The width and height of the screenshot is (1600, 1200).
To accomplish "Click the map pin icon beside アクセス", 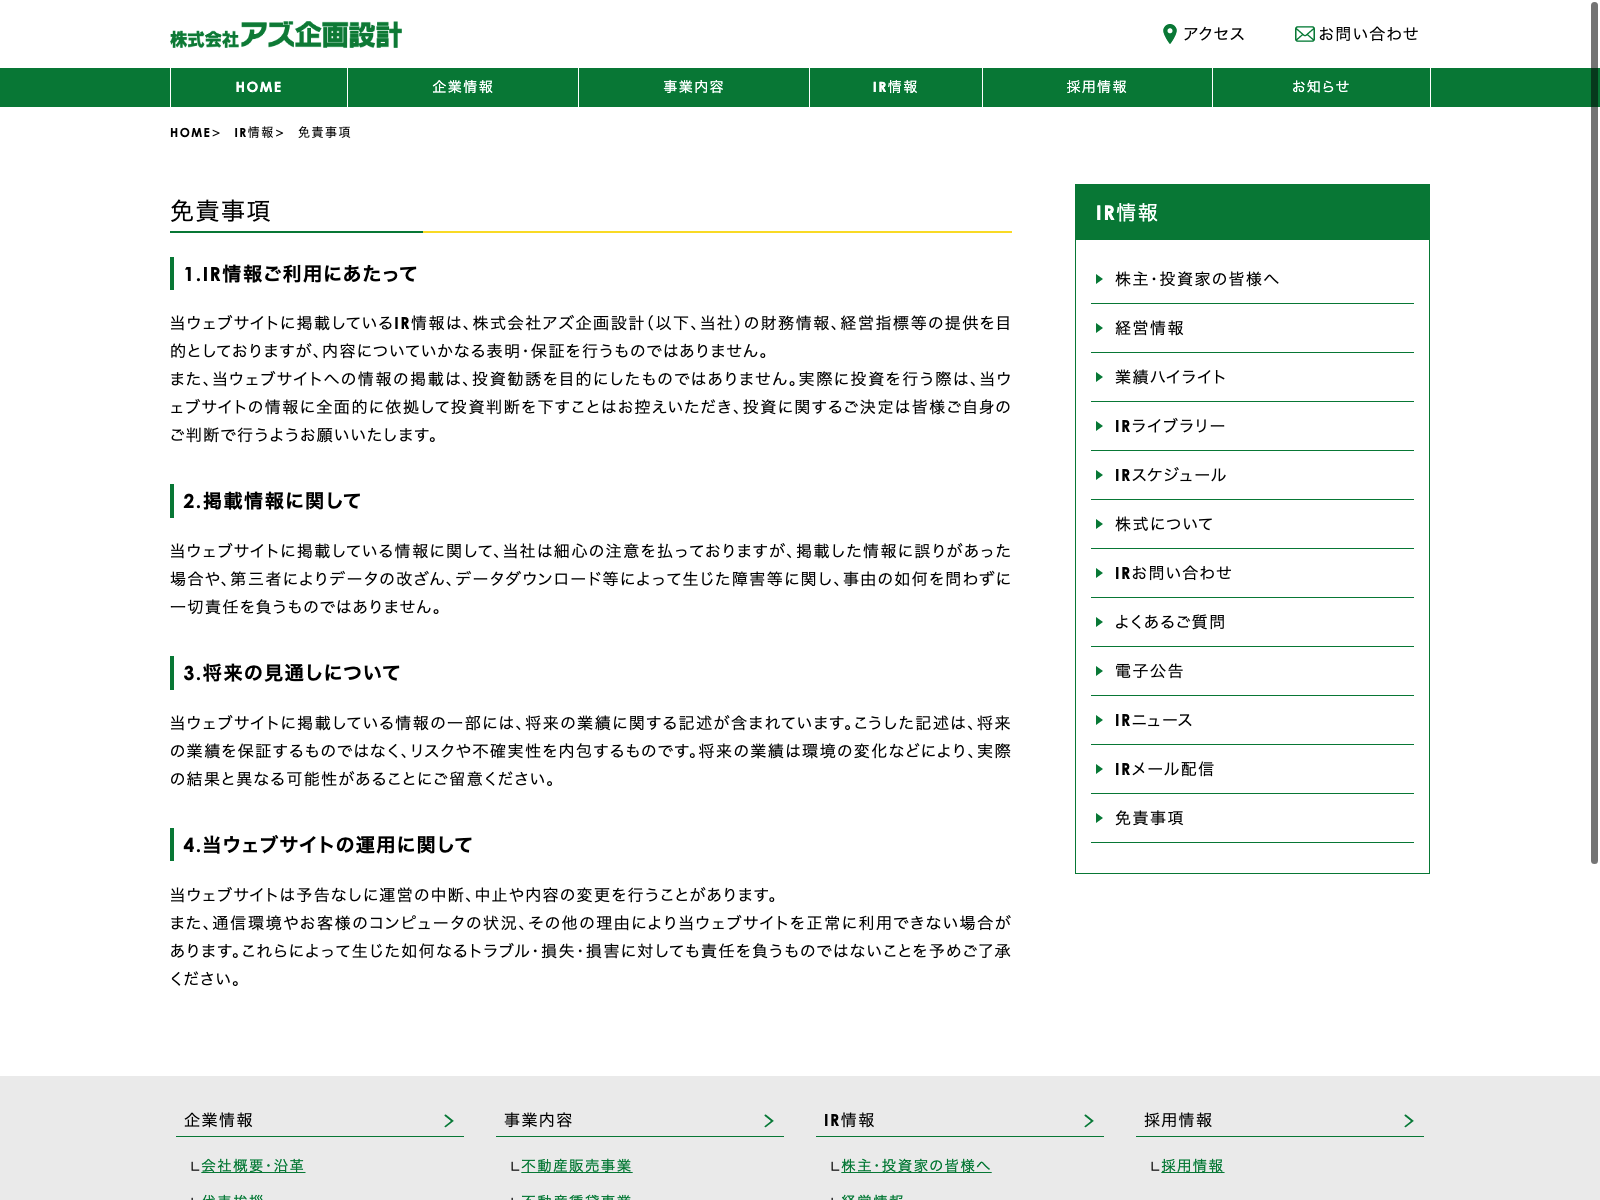I will pos(1169,34).
